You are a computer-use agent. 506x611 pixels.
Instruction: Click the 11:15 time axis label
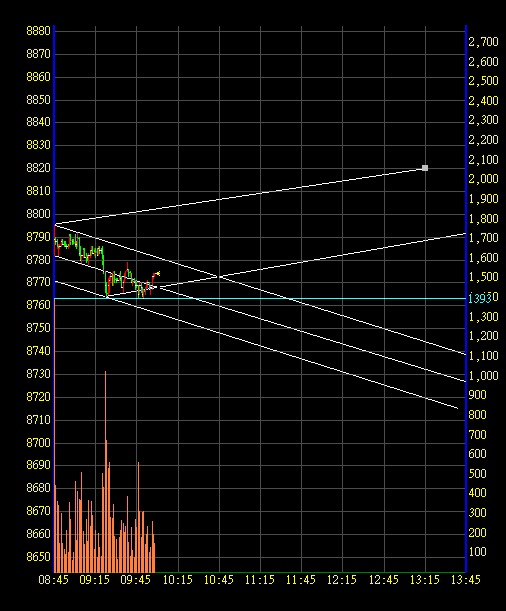pyautogui.click(x=260, y=580)
